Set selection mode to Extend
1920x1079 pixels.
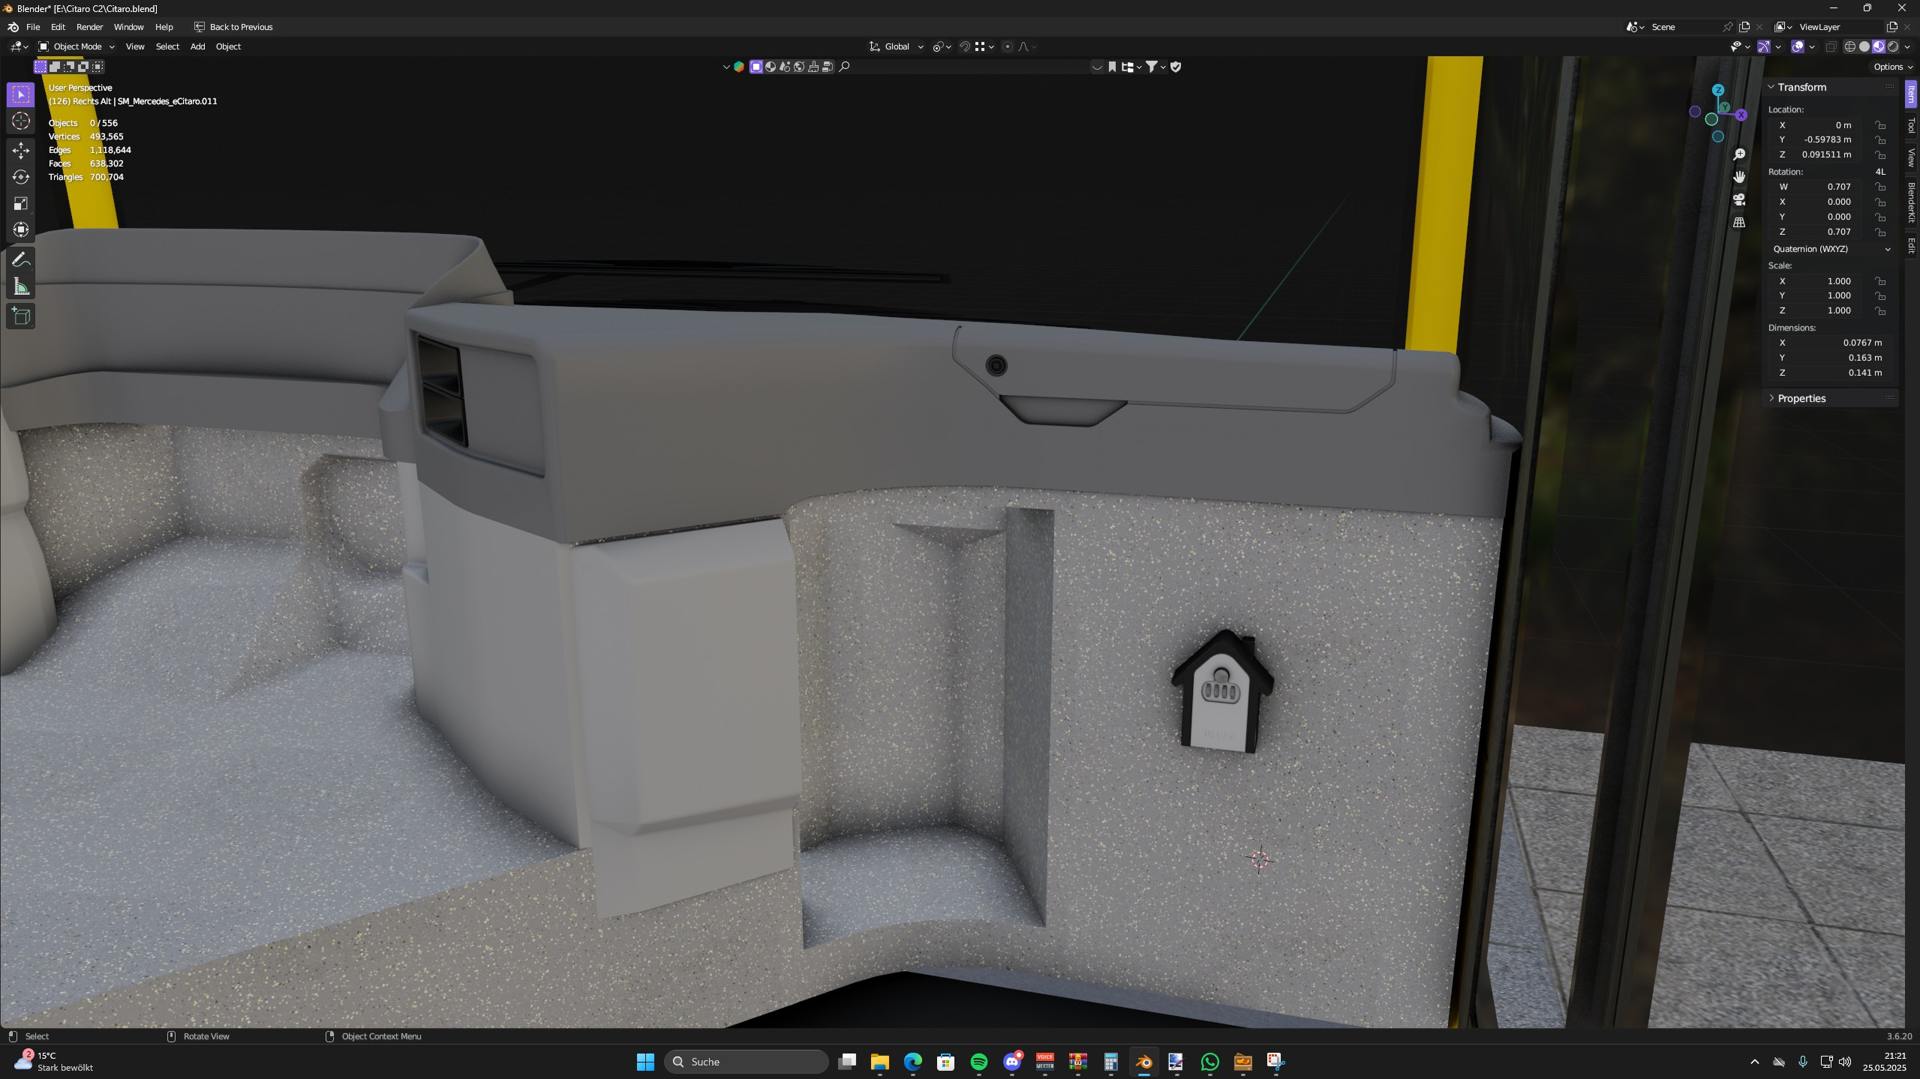point(55,67)
